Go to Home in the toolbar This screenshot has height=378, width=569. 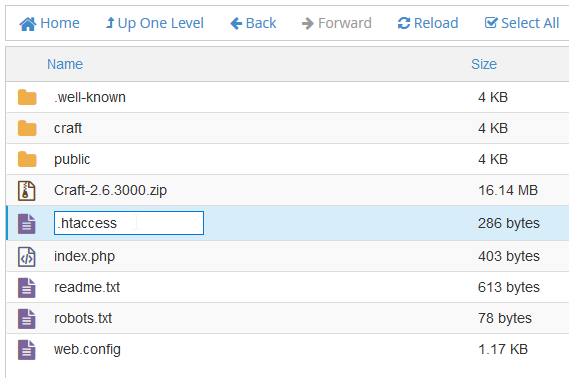pyautogui.click(x=49, y=23)
